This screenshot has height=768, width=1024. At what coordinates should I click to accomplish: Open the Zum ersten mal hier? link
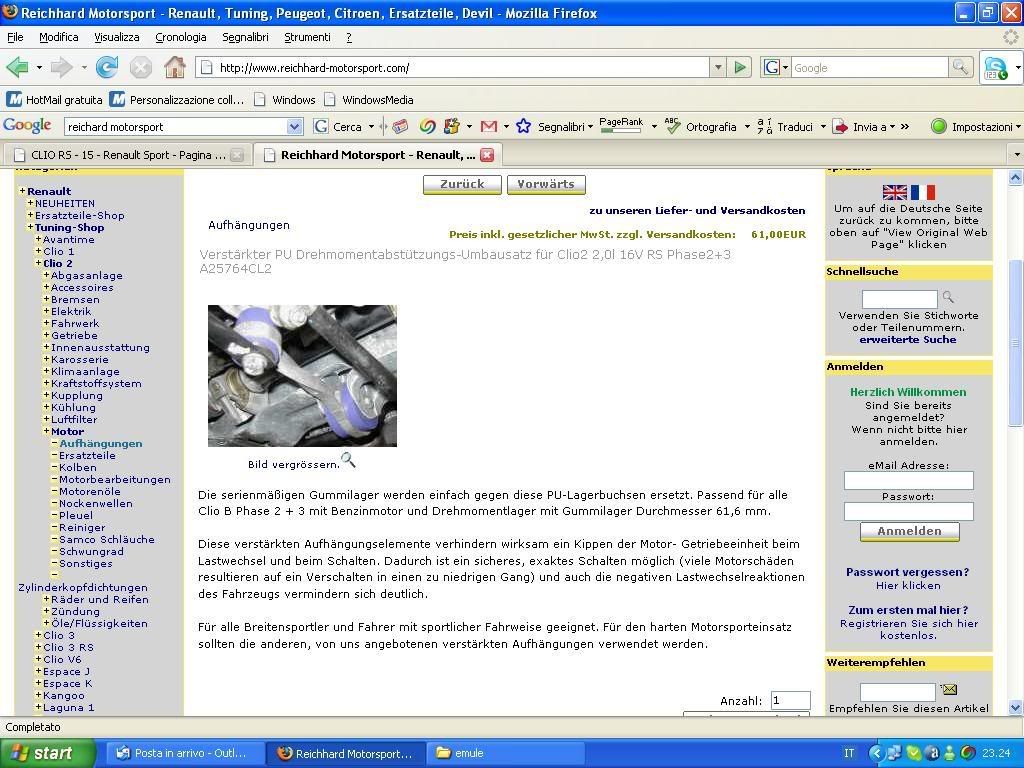[908, 610]
